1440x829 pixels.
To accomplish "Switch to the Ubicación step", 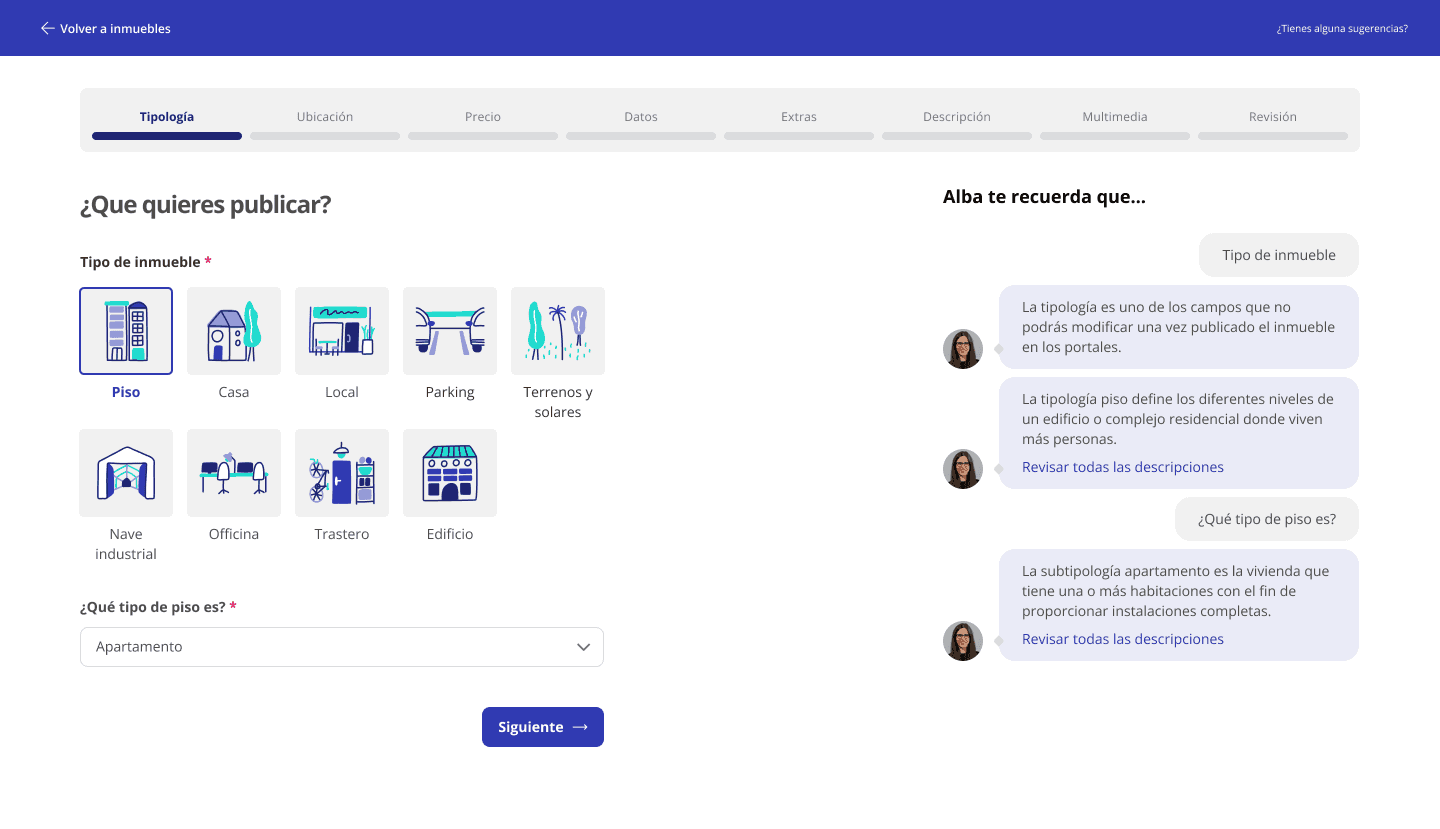I will tap(325, 117).
